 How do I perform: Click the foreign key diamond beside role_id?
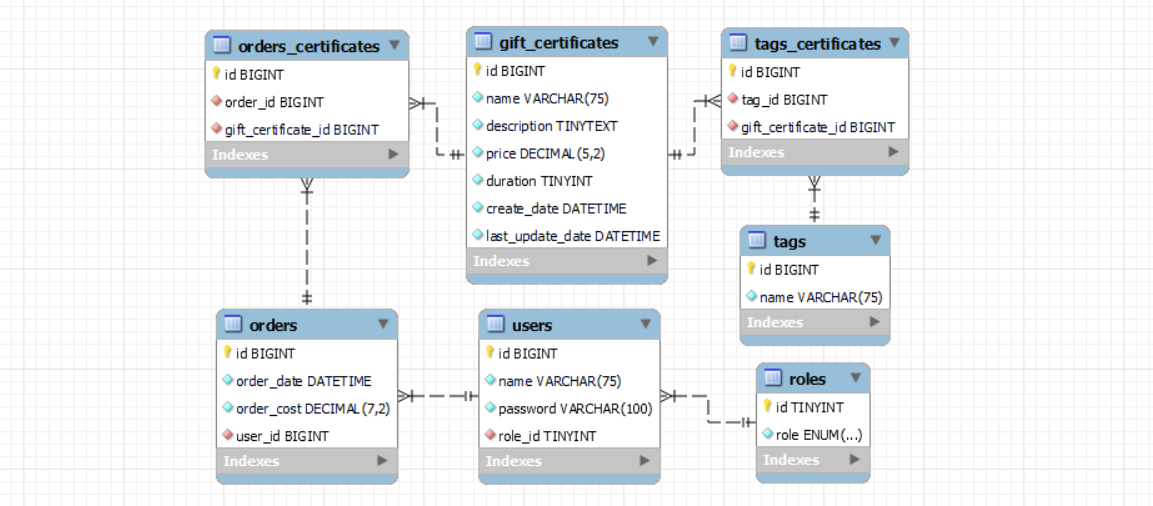click(x=490, y=435)
